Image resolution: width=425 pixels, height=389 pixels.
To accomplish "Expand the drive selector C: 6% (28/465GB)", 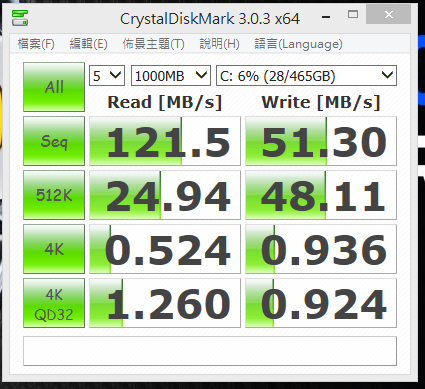I will tap(306, 76).
